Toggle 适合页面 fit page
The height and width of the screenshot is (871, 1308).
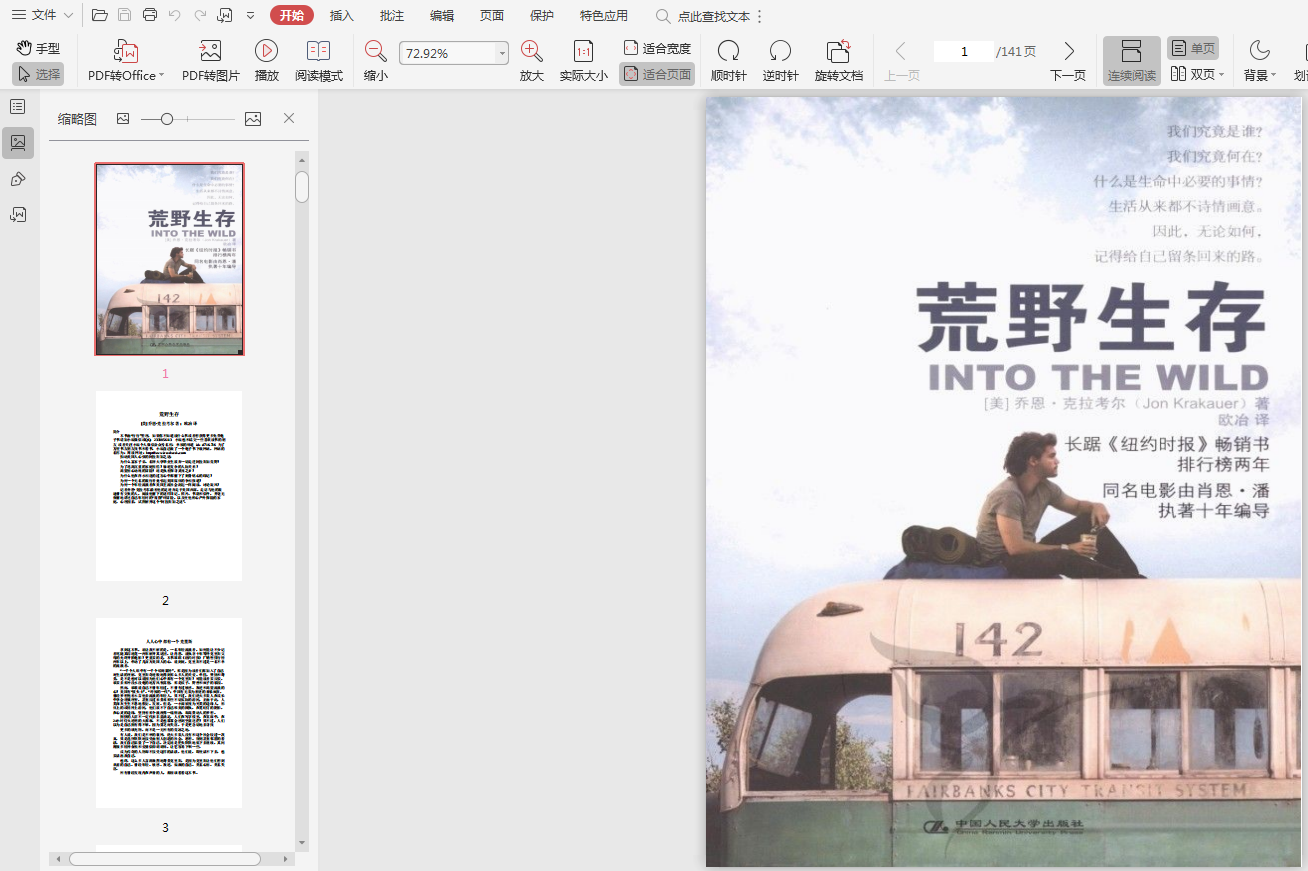(657, 74)
